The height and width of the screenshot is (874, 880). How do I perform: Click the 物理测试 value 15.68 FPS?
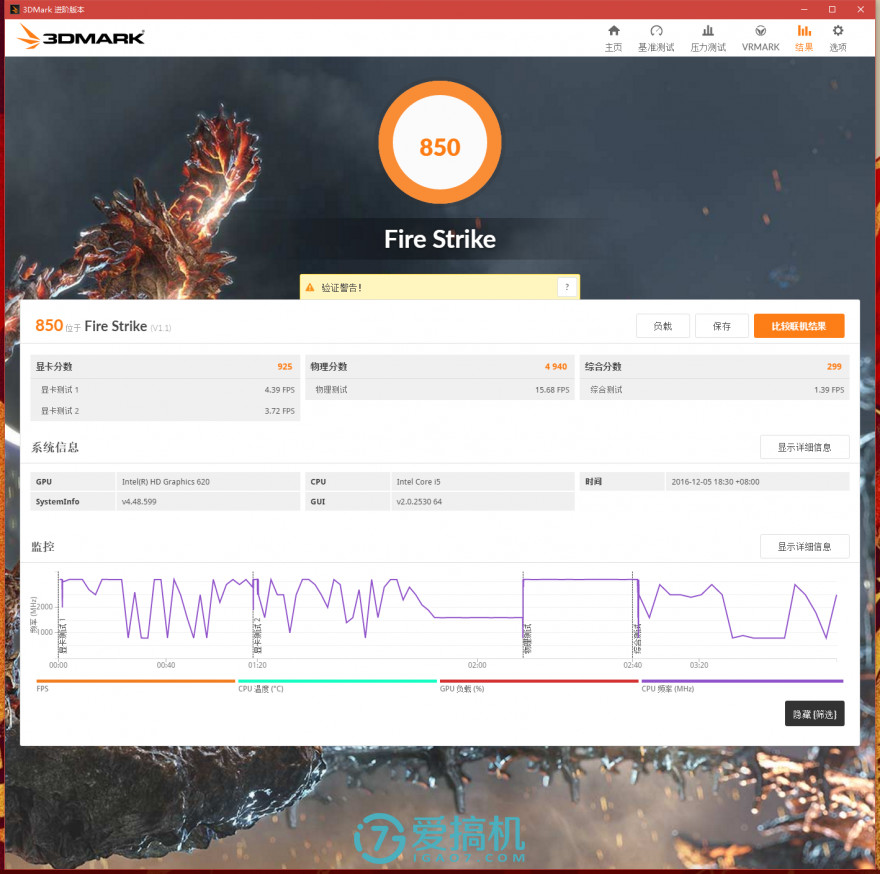point(552,390)
